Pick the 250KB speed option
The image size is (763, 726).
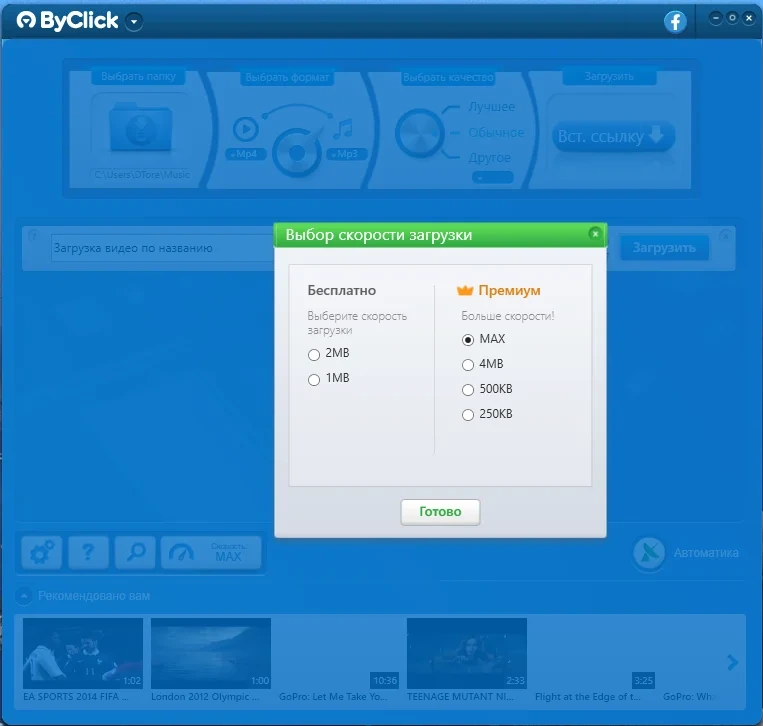tap(468, 415)
